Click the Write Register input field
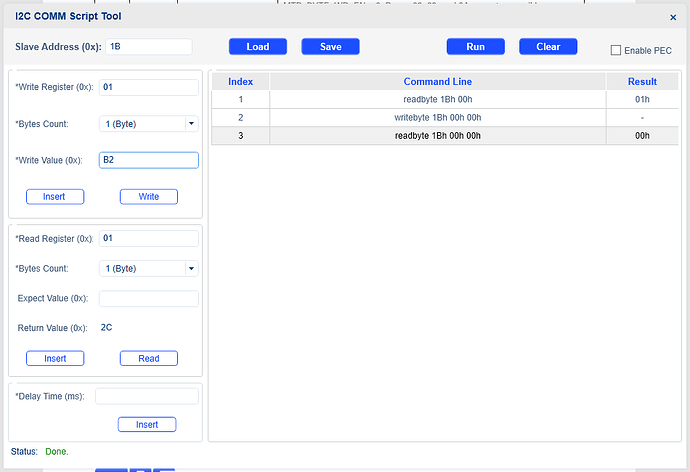Screen dimensions: 690x472 point(148,87)
